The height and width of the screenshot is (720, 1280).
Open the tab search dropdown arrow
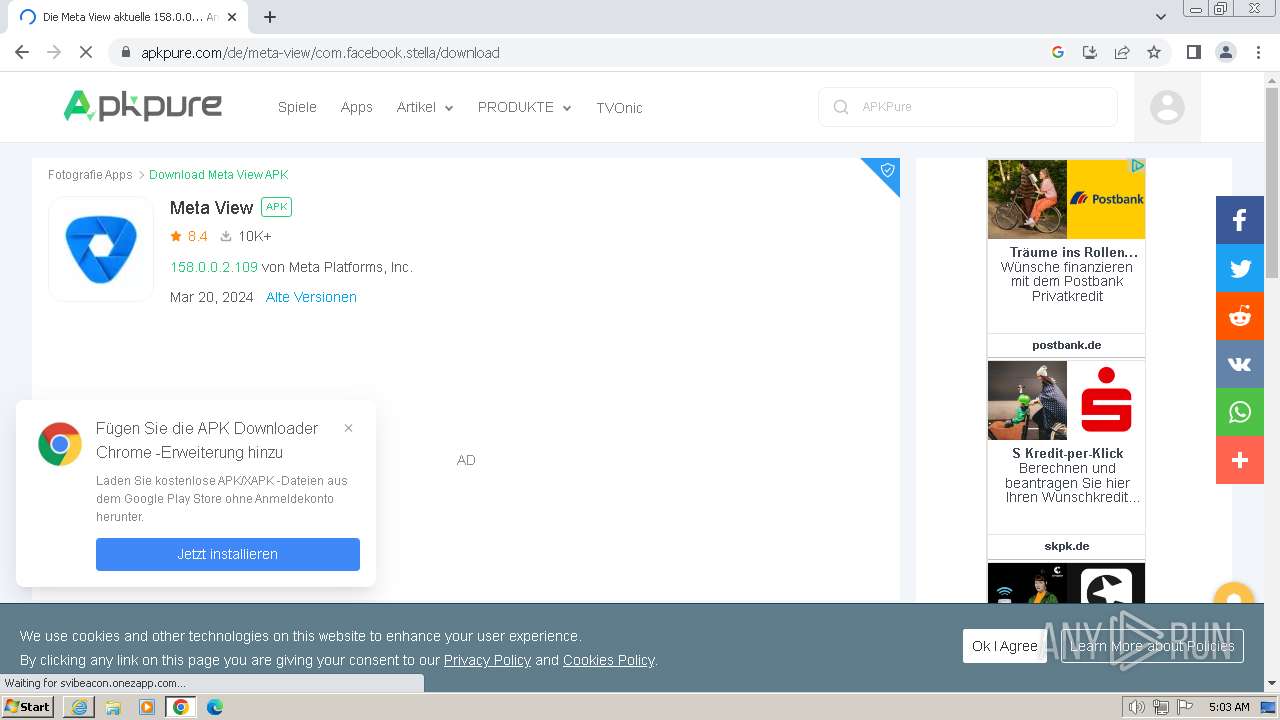click(x=1161, y=17)
